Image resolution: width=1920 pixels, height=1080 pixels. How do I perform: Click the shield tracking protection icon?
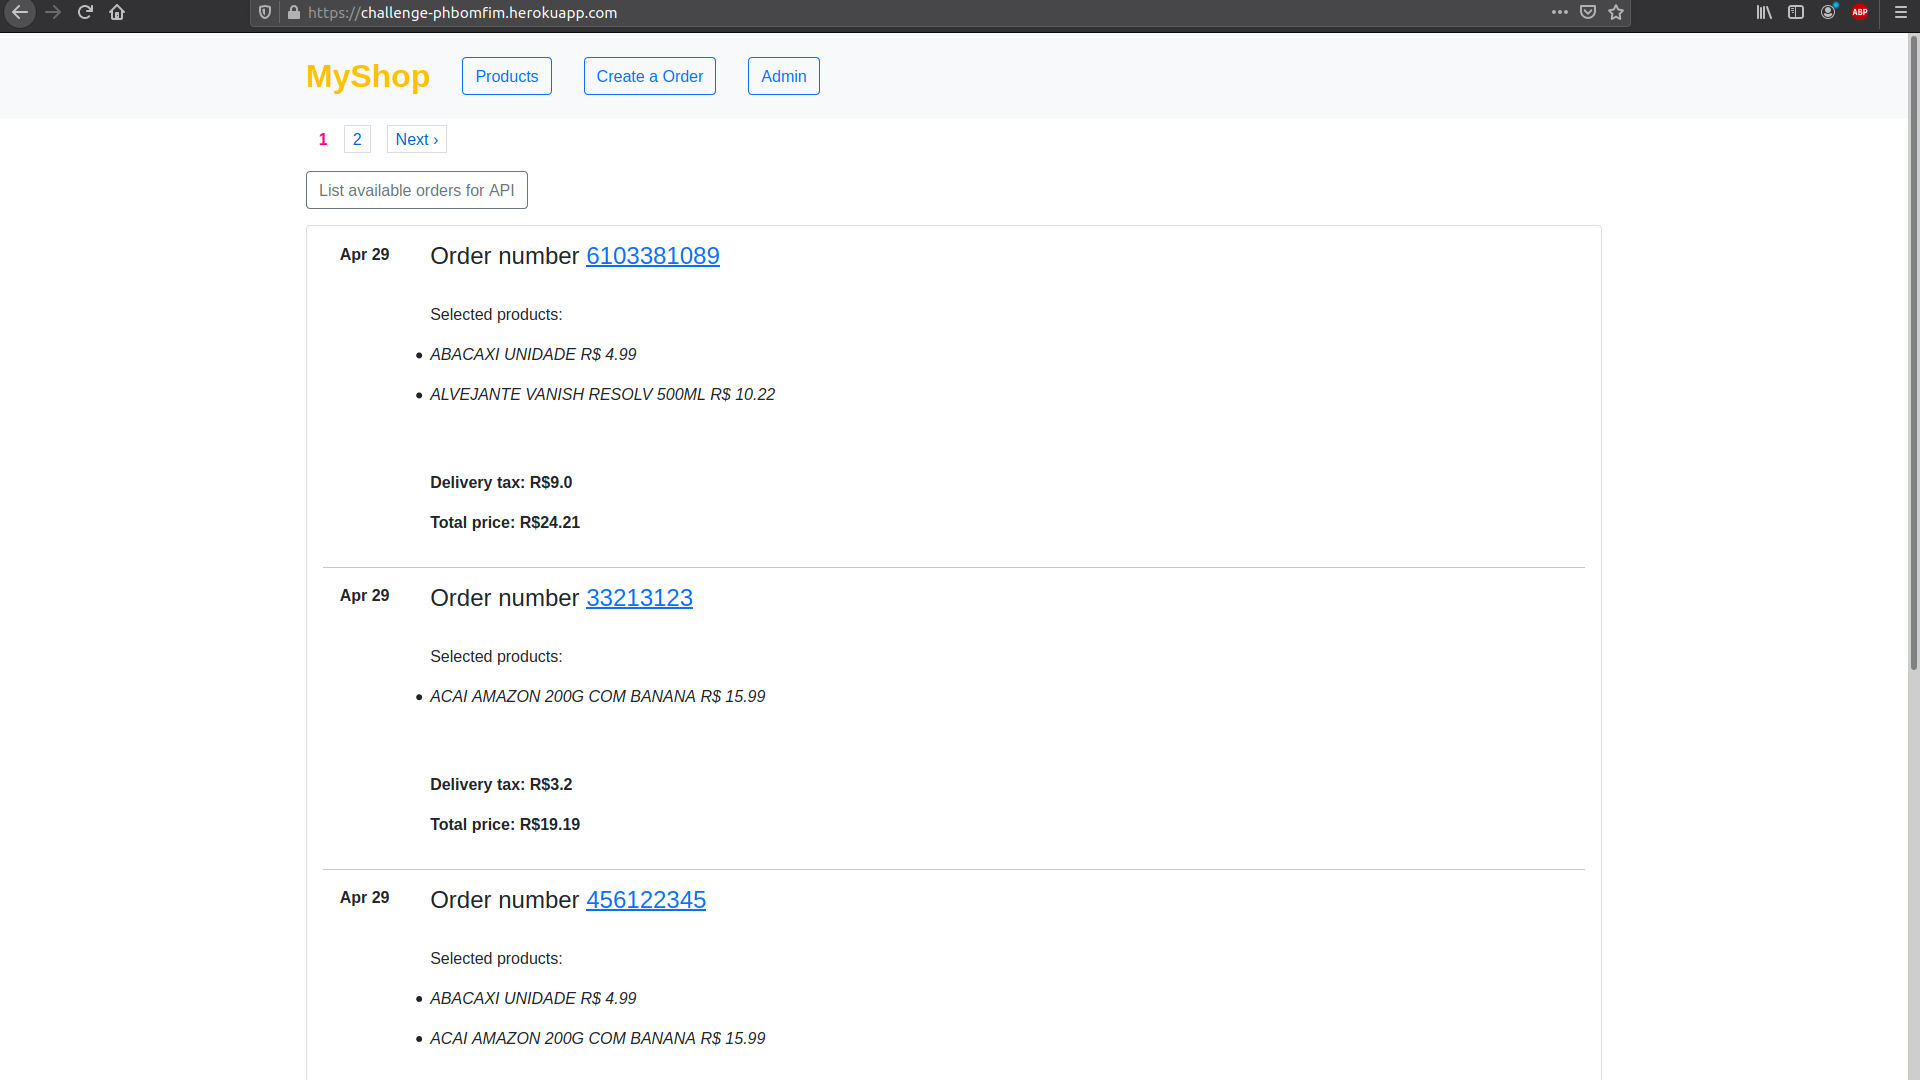265,13
